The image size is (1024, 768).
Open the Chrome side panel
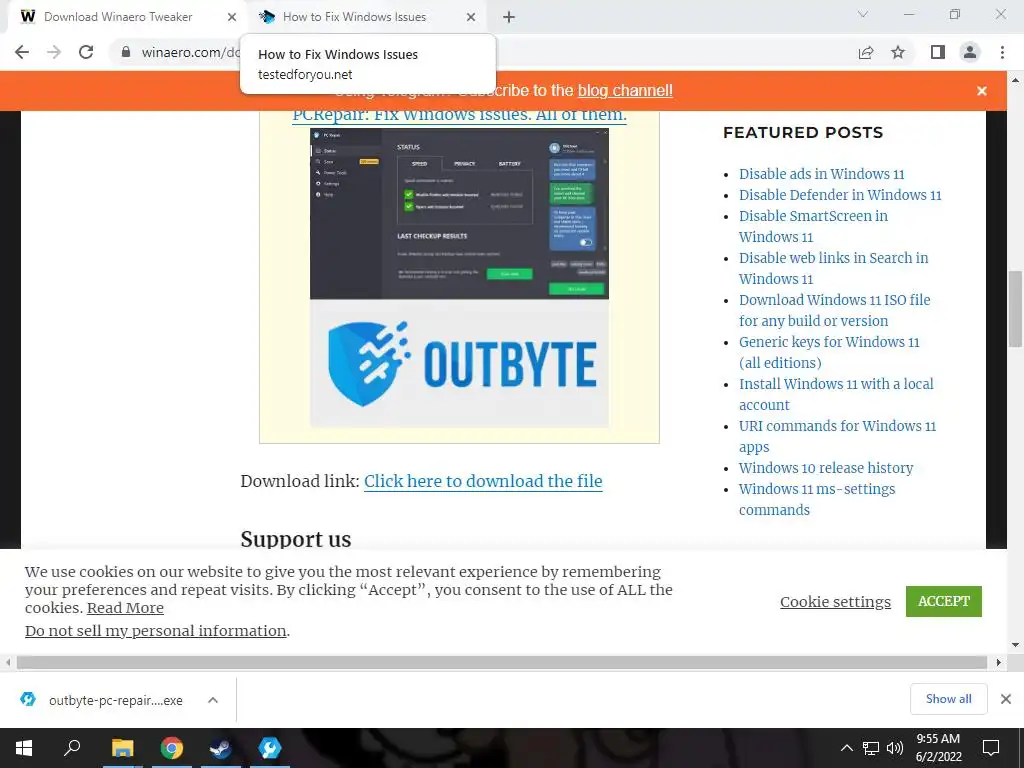pos(938,52)
